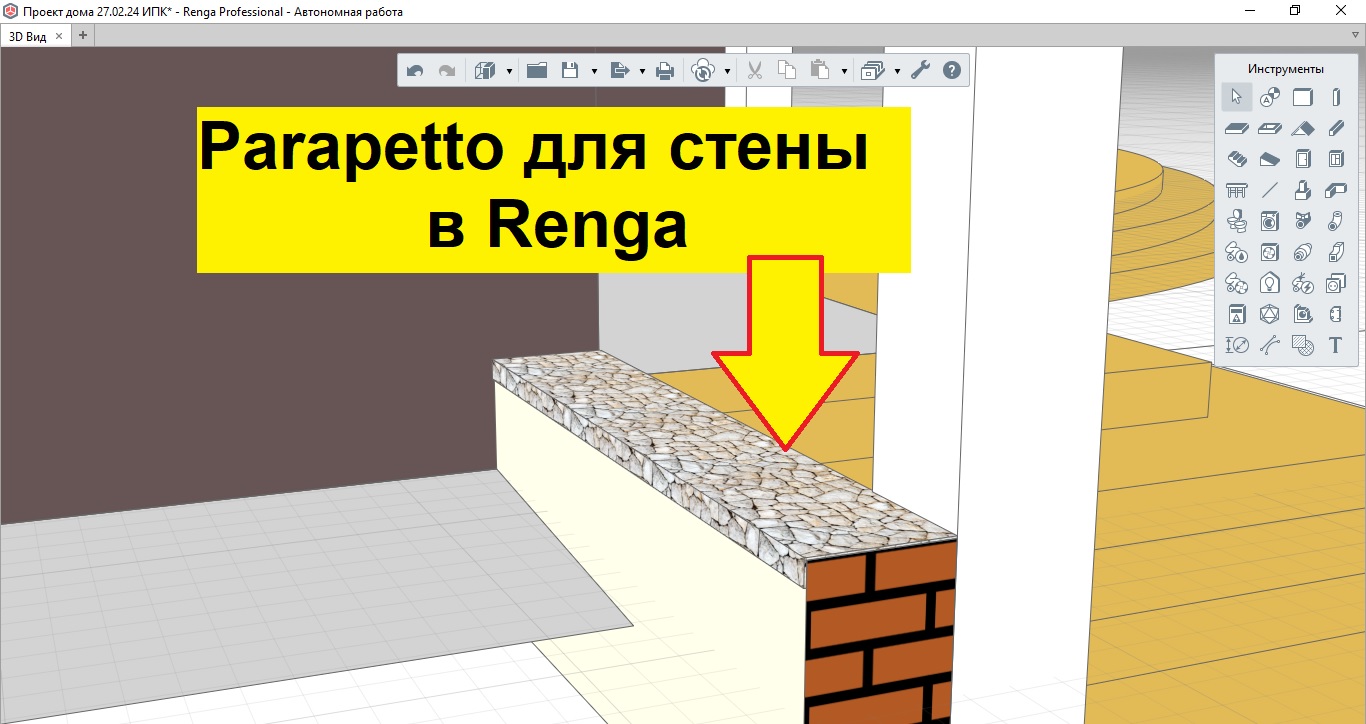The image size is (1366, 724).
Task: Select the Equipment washing machine tool
Action: click(1269, 221)
